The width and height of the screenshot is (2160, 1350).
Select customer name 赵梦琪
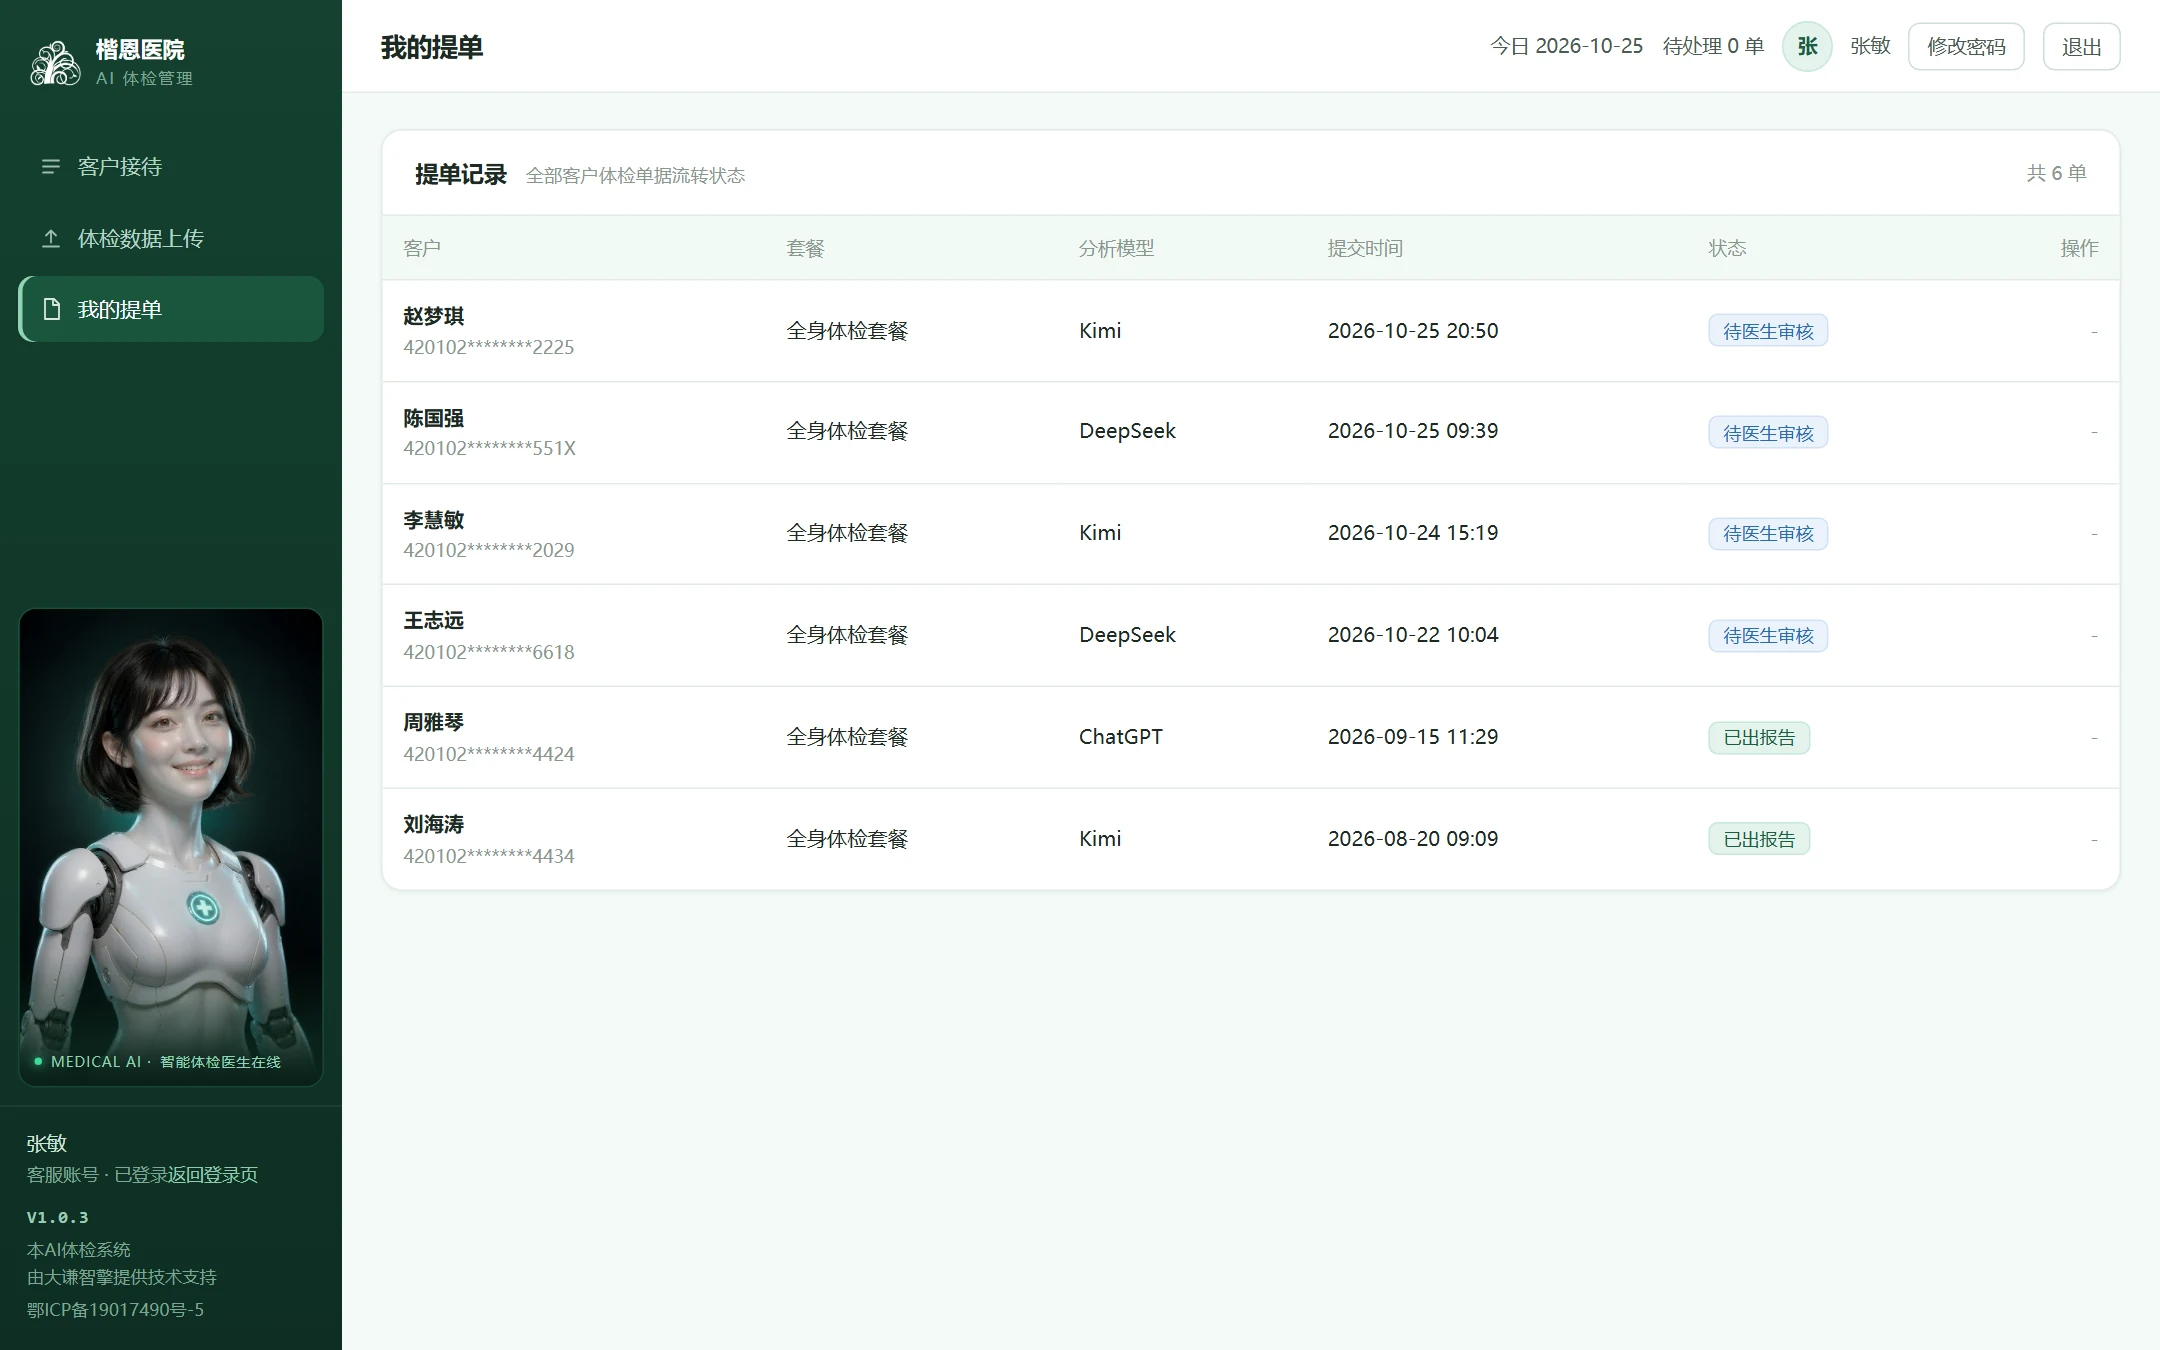tap(434, 316)
